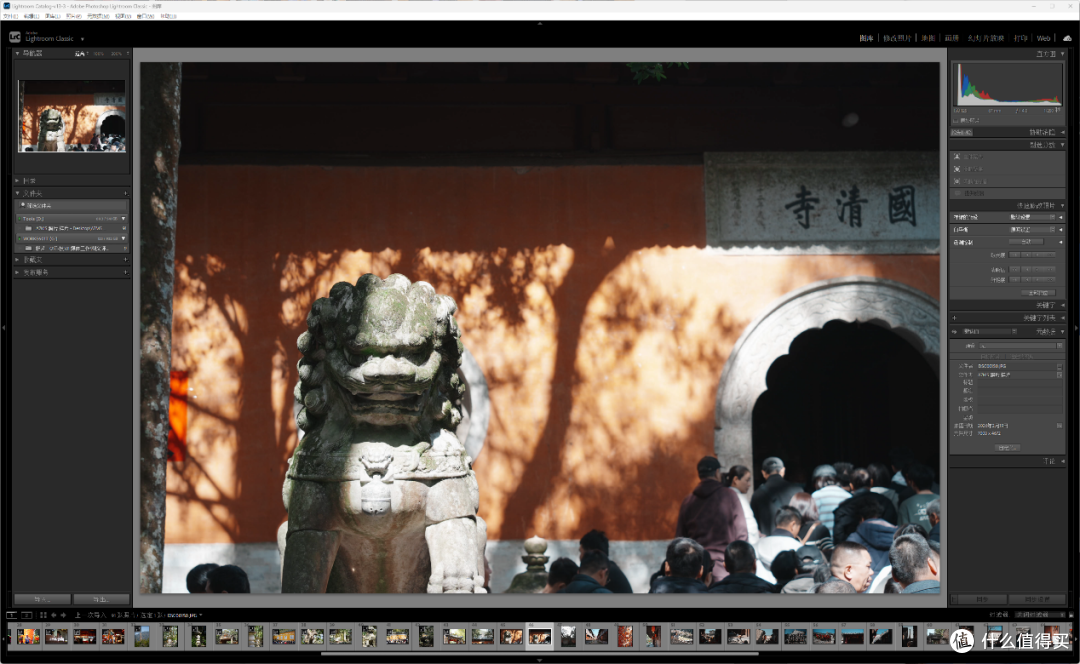The image size is (1080, 664).
Task: Go forward with the right arrow in filmstrip bar
Action: (63, 615)
